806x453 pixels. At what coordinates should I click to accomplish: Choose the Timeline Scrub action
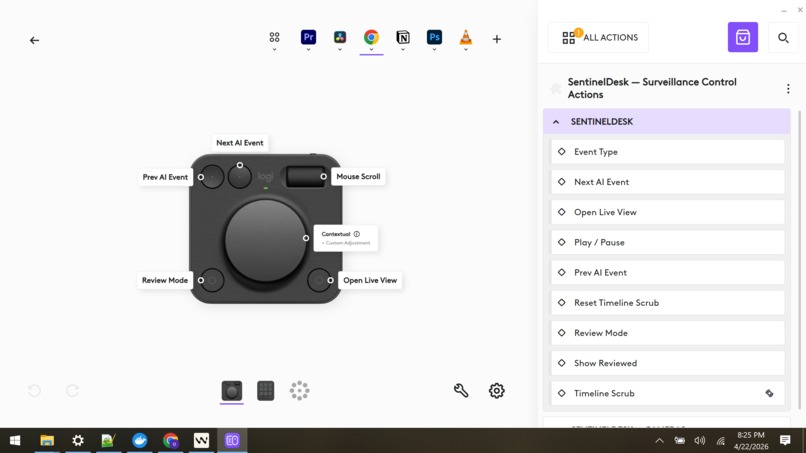pyautogui.click(x=667, y=393)
